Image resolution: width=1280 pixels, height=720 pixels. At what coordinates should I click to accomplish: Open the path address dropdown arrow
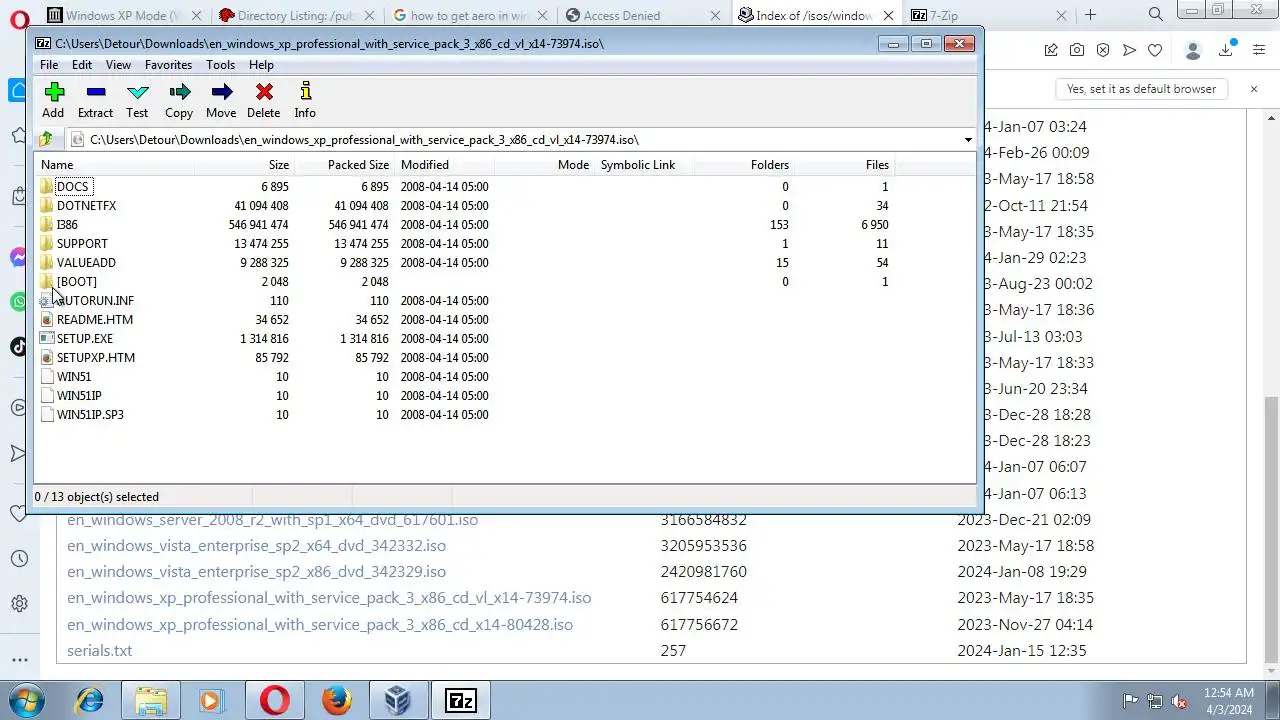pyautogui.click(x=967, y=140)
